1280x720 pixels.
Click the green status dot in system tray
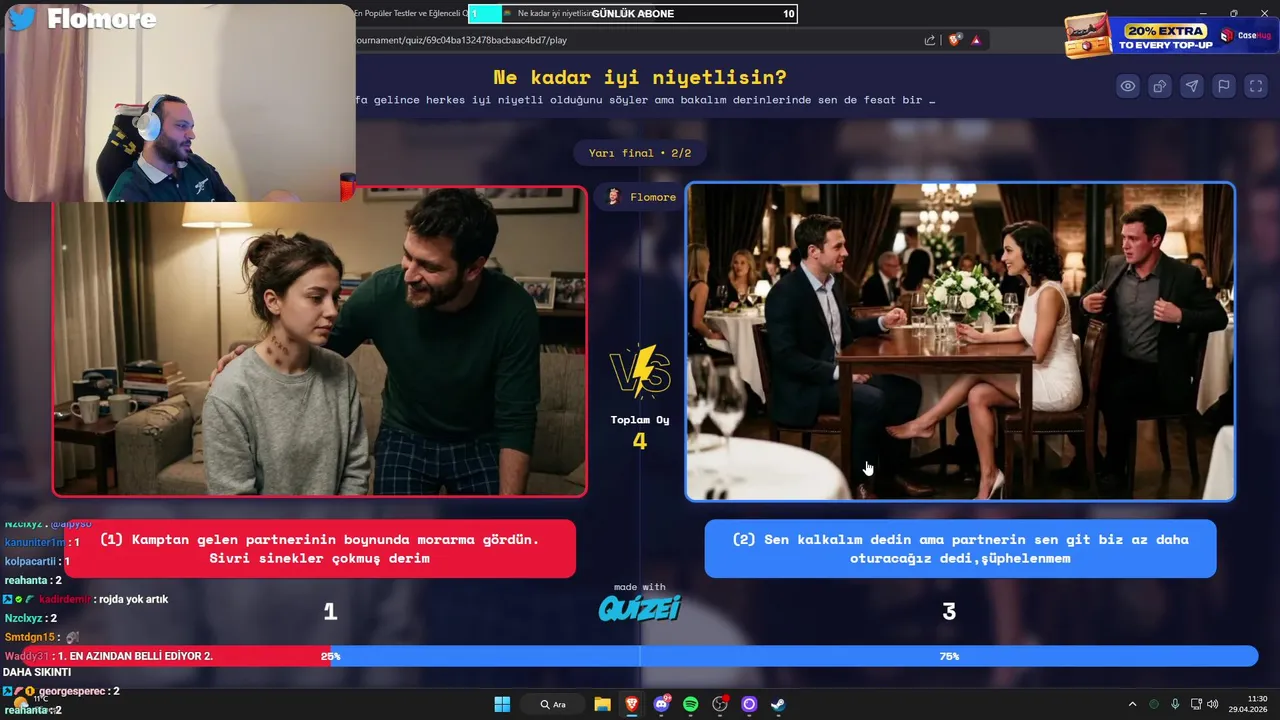[1154, 704]
